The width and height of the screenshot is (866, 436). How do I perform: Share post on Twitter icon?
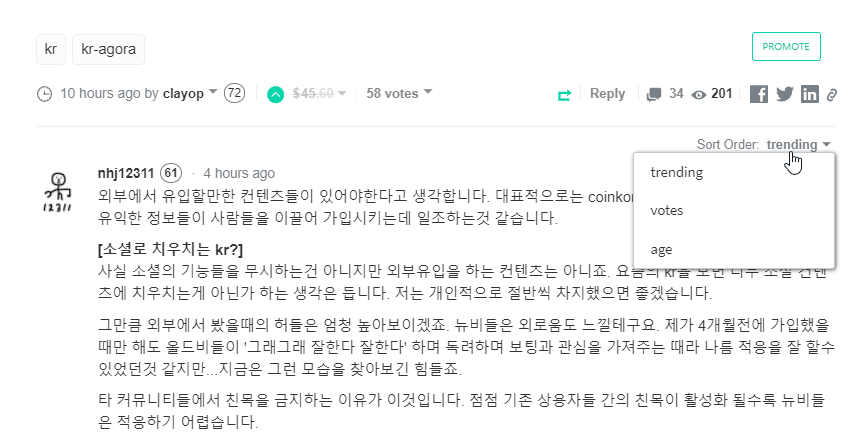point(785,94)
